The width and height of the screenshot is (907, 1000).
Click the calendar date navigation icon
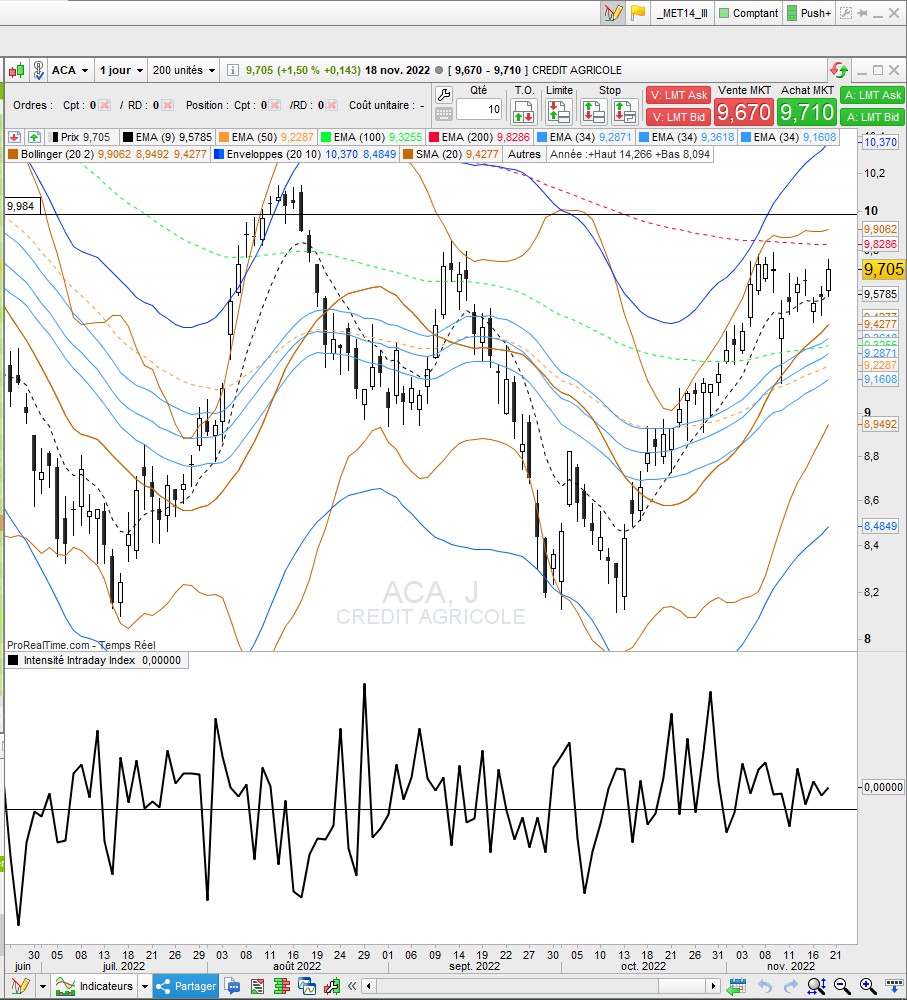[737, 986]
